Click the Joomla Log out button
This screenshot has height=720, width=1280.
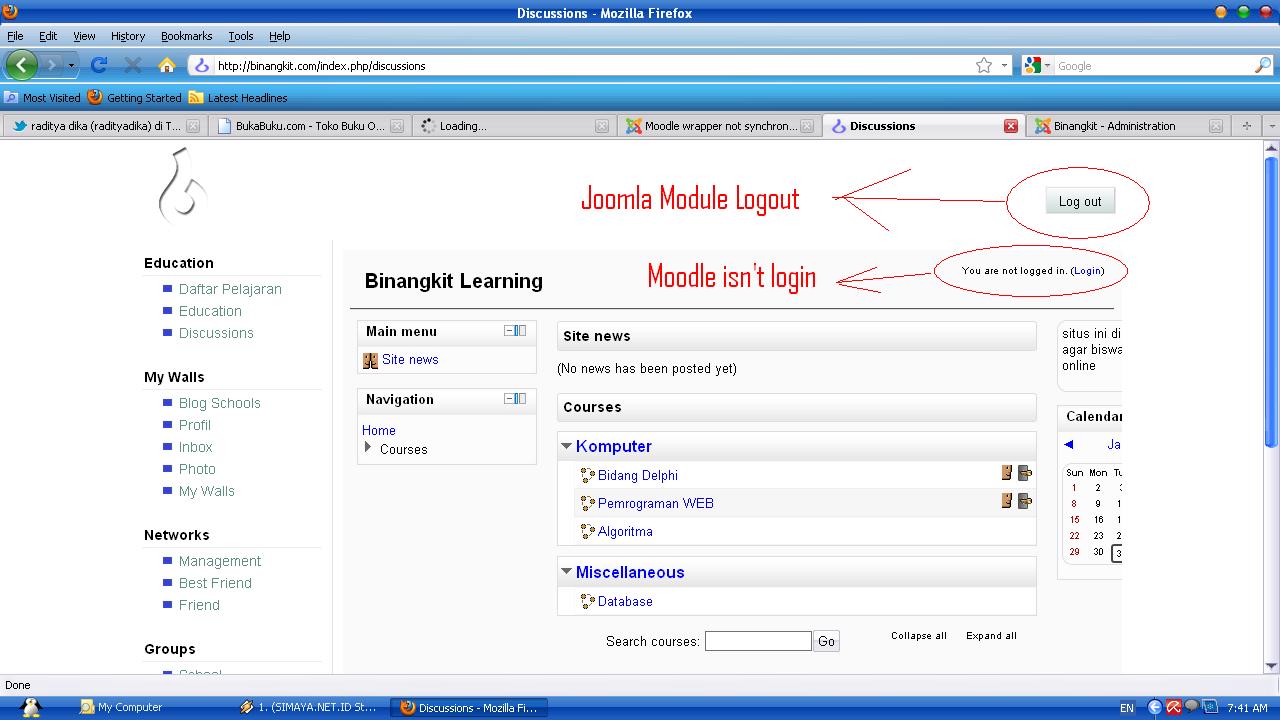tap(1080, 201)
